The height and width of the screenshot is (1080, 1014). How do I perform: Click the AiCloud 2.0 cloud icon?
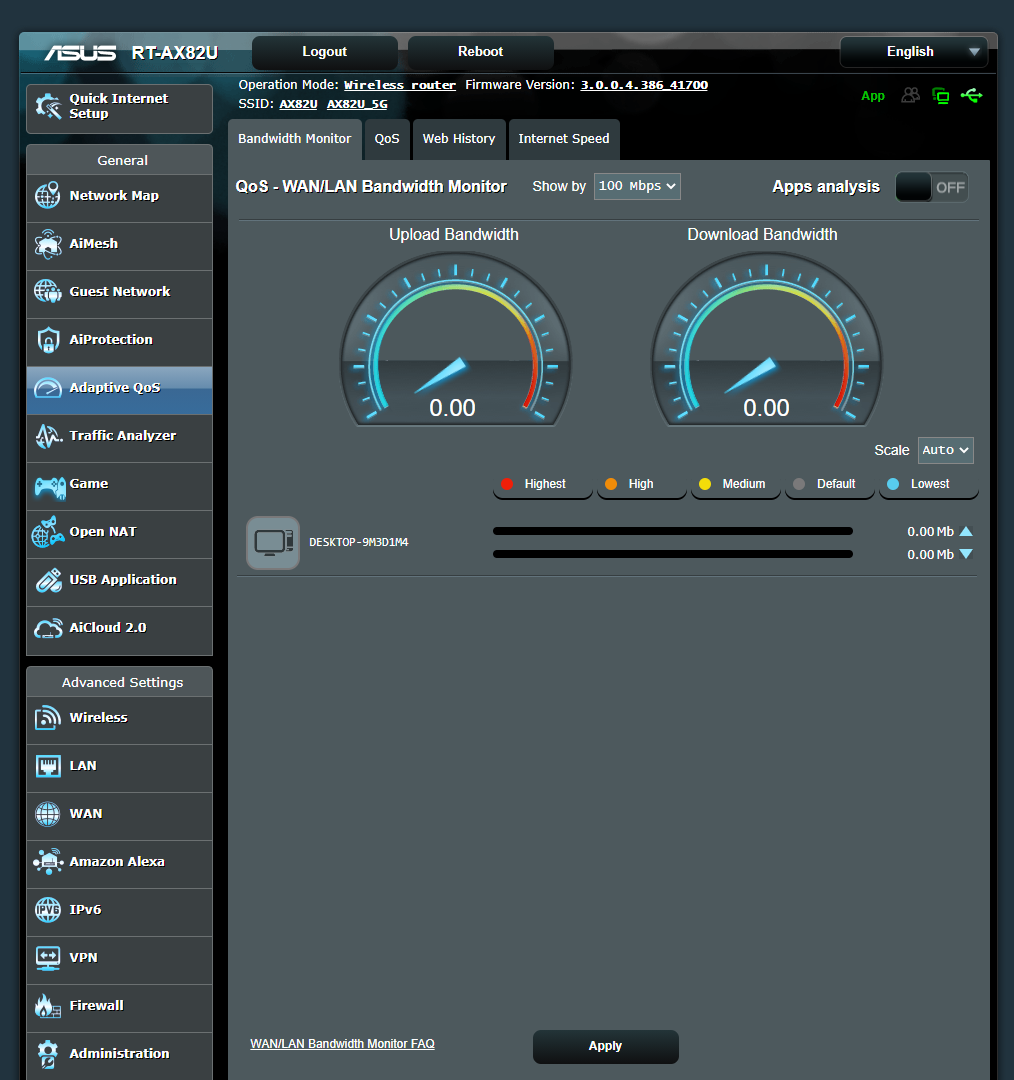click(48, 628)
